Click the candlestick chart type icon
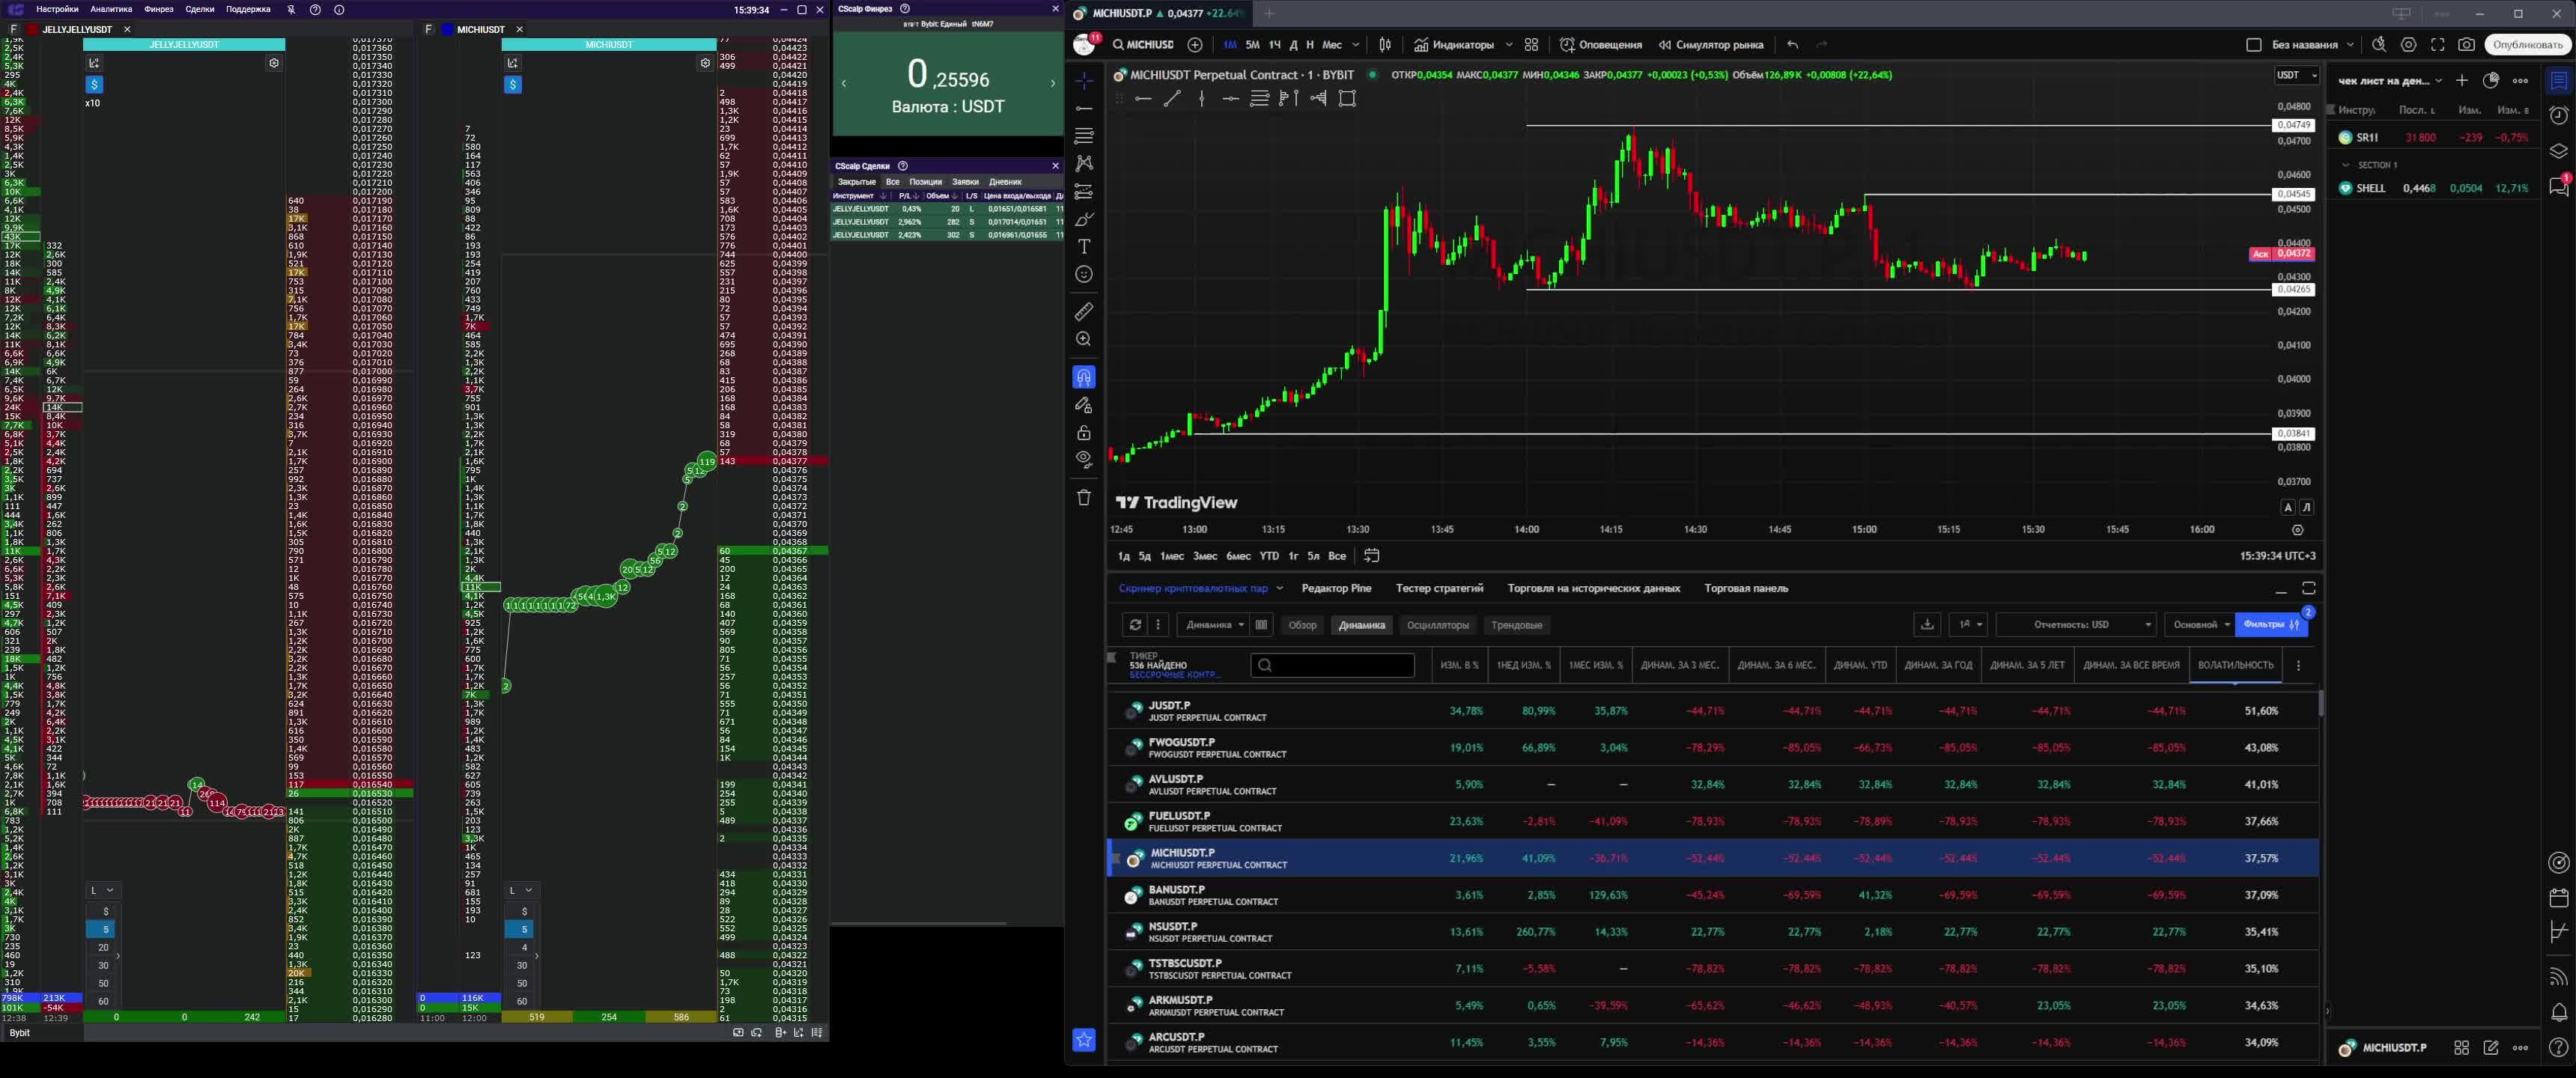2576x1078 pixels. coord(1385,45)
